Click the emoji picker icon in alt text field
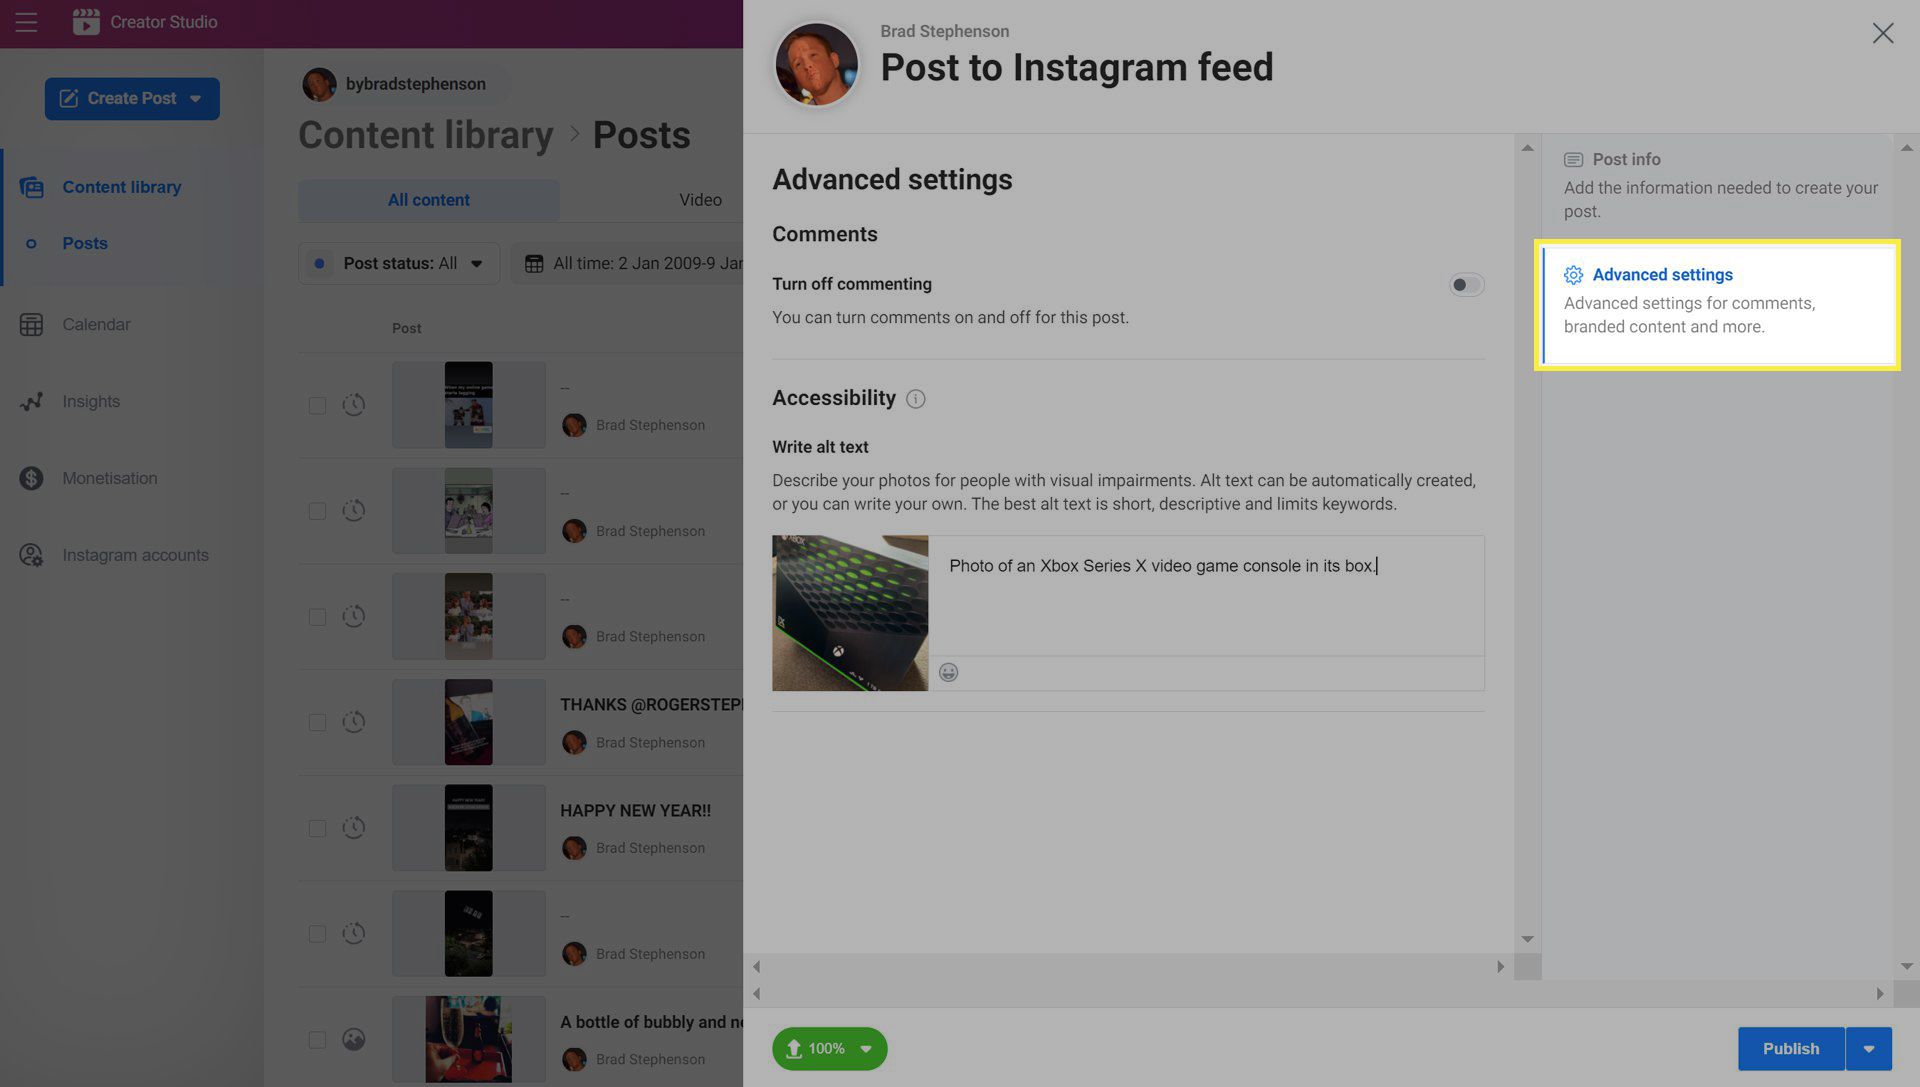The width and height of the screenshot is (1920, 1087). point(949,673)
